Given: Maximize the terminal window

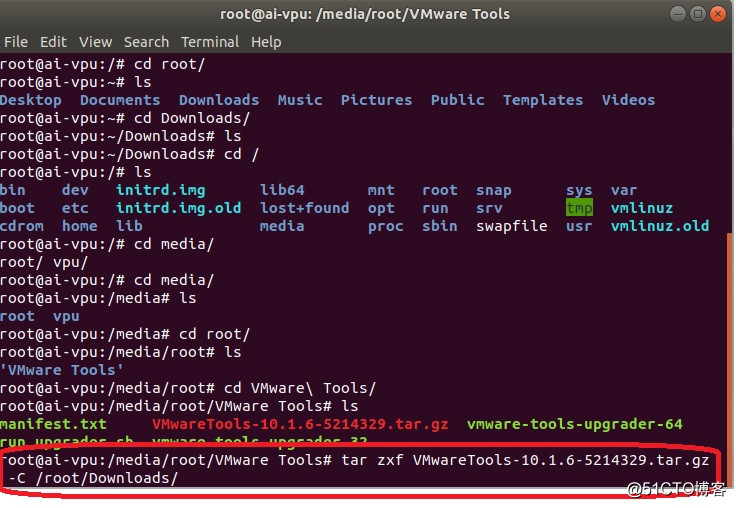Looking at the screenshot, I should point(698,14).
